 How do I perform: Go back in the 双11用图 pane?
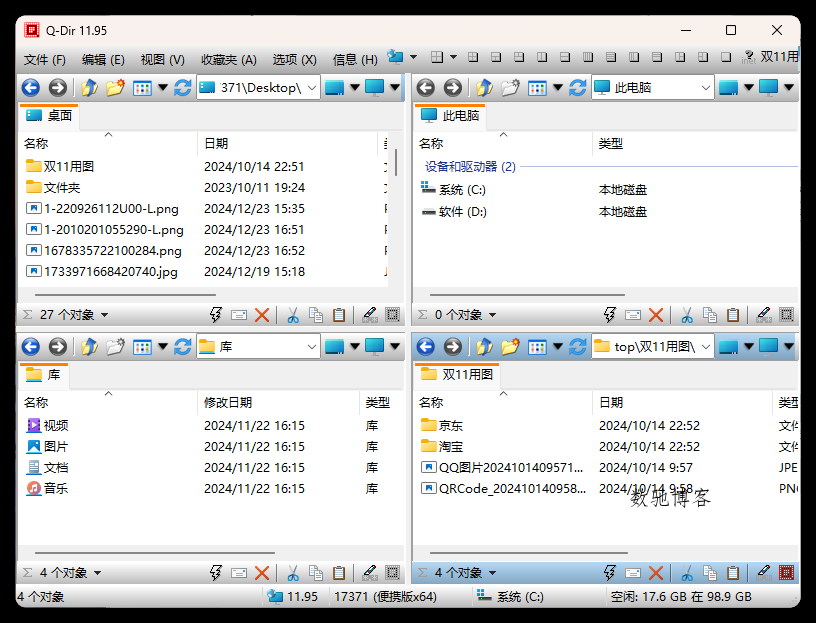click(x=426, y=347)
